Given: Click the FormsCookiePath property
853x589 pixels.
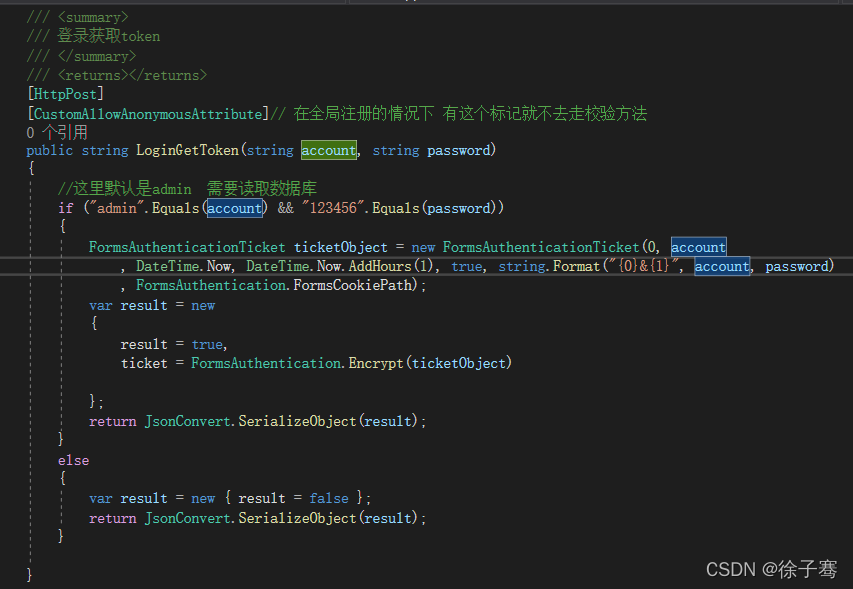Looking at the screenshot, I should tap(355, 285).
